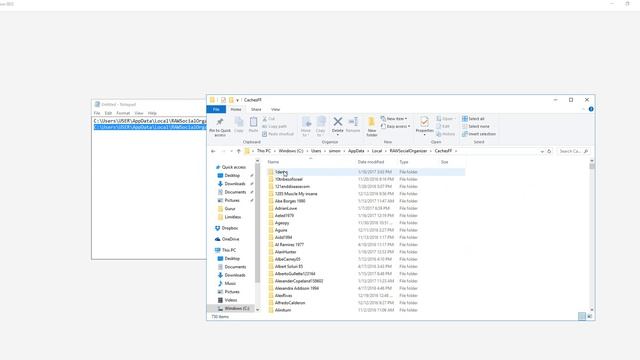Open the File tab in Explorer
The image size is (640, 360).
[x=216, y=109]
